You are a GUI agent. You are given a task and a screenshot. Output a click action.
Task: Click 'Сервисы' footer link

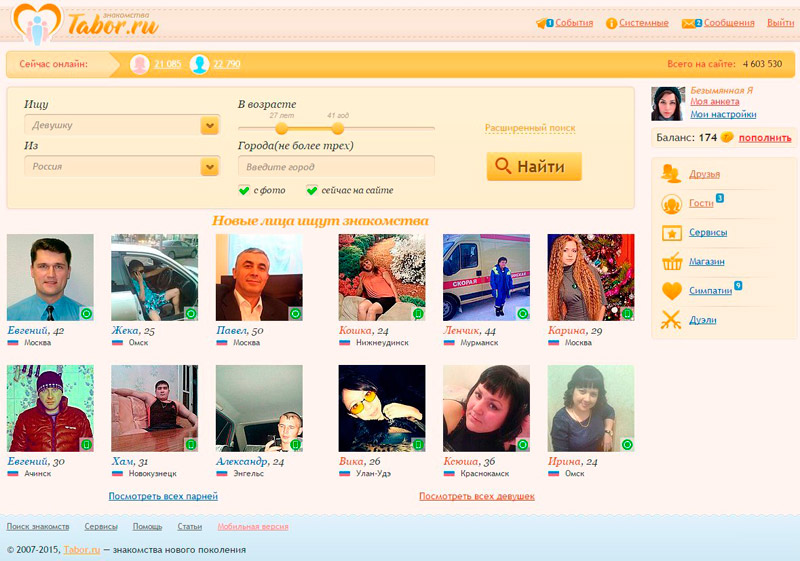pyautogui.click(x=101, y=526)
